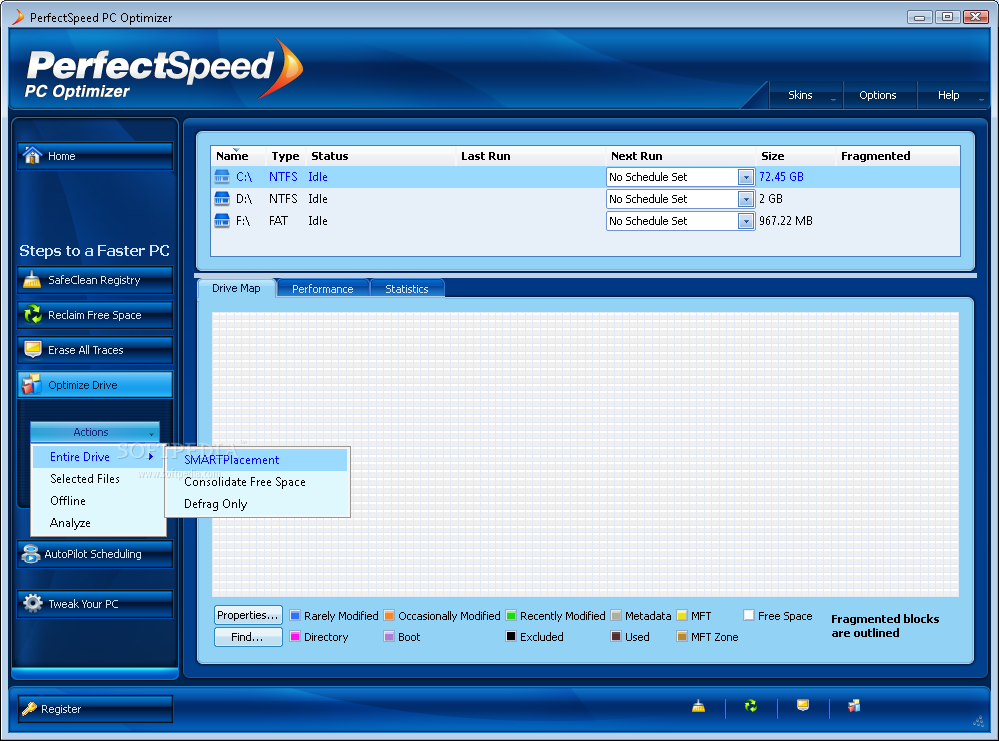Open the Help dropdown menu
Viewport: 999px width, 741px height.
pyautogui.click(x=952, y=95)
